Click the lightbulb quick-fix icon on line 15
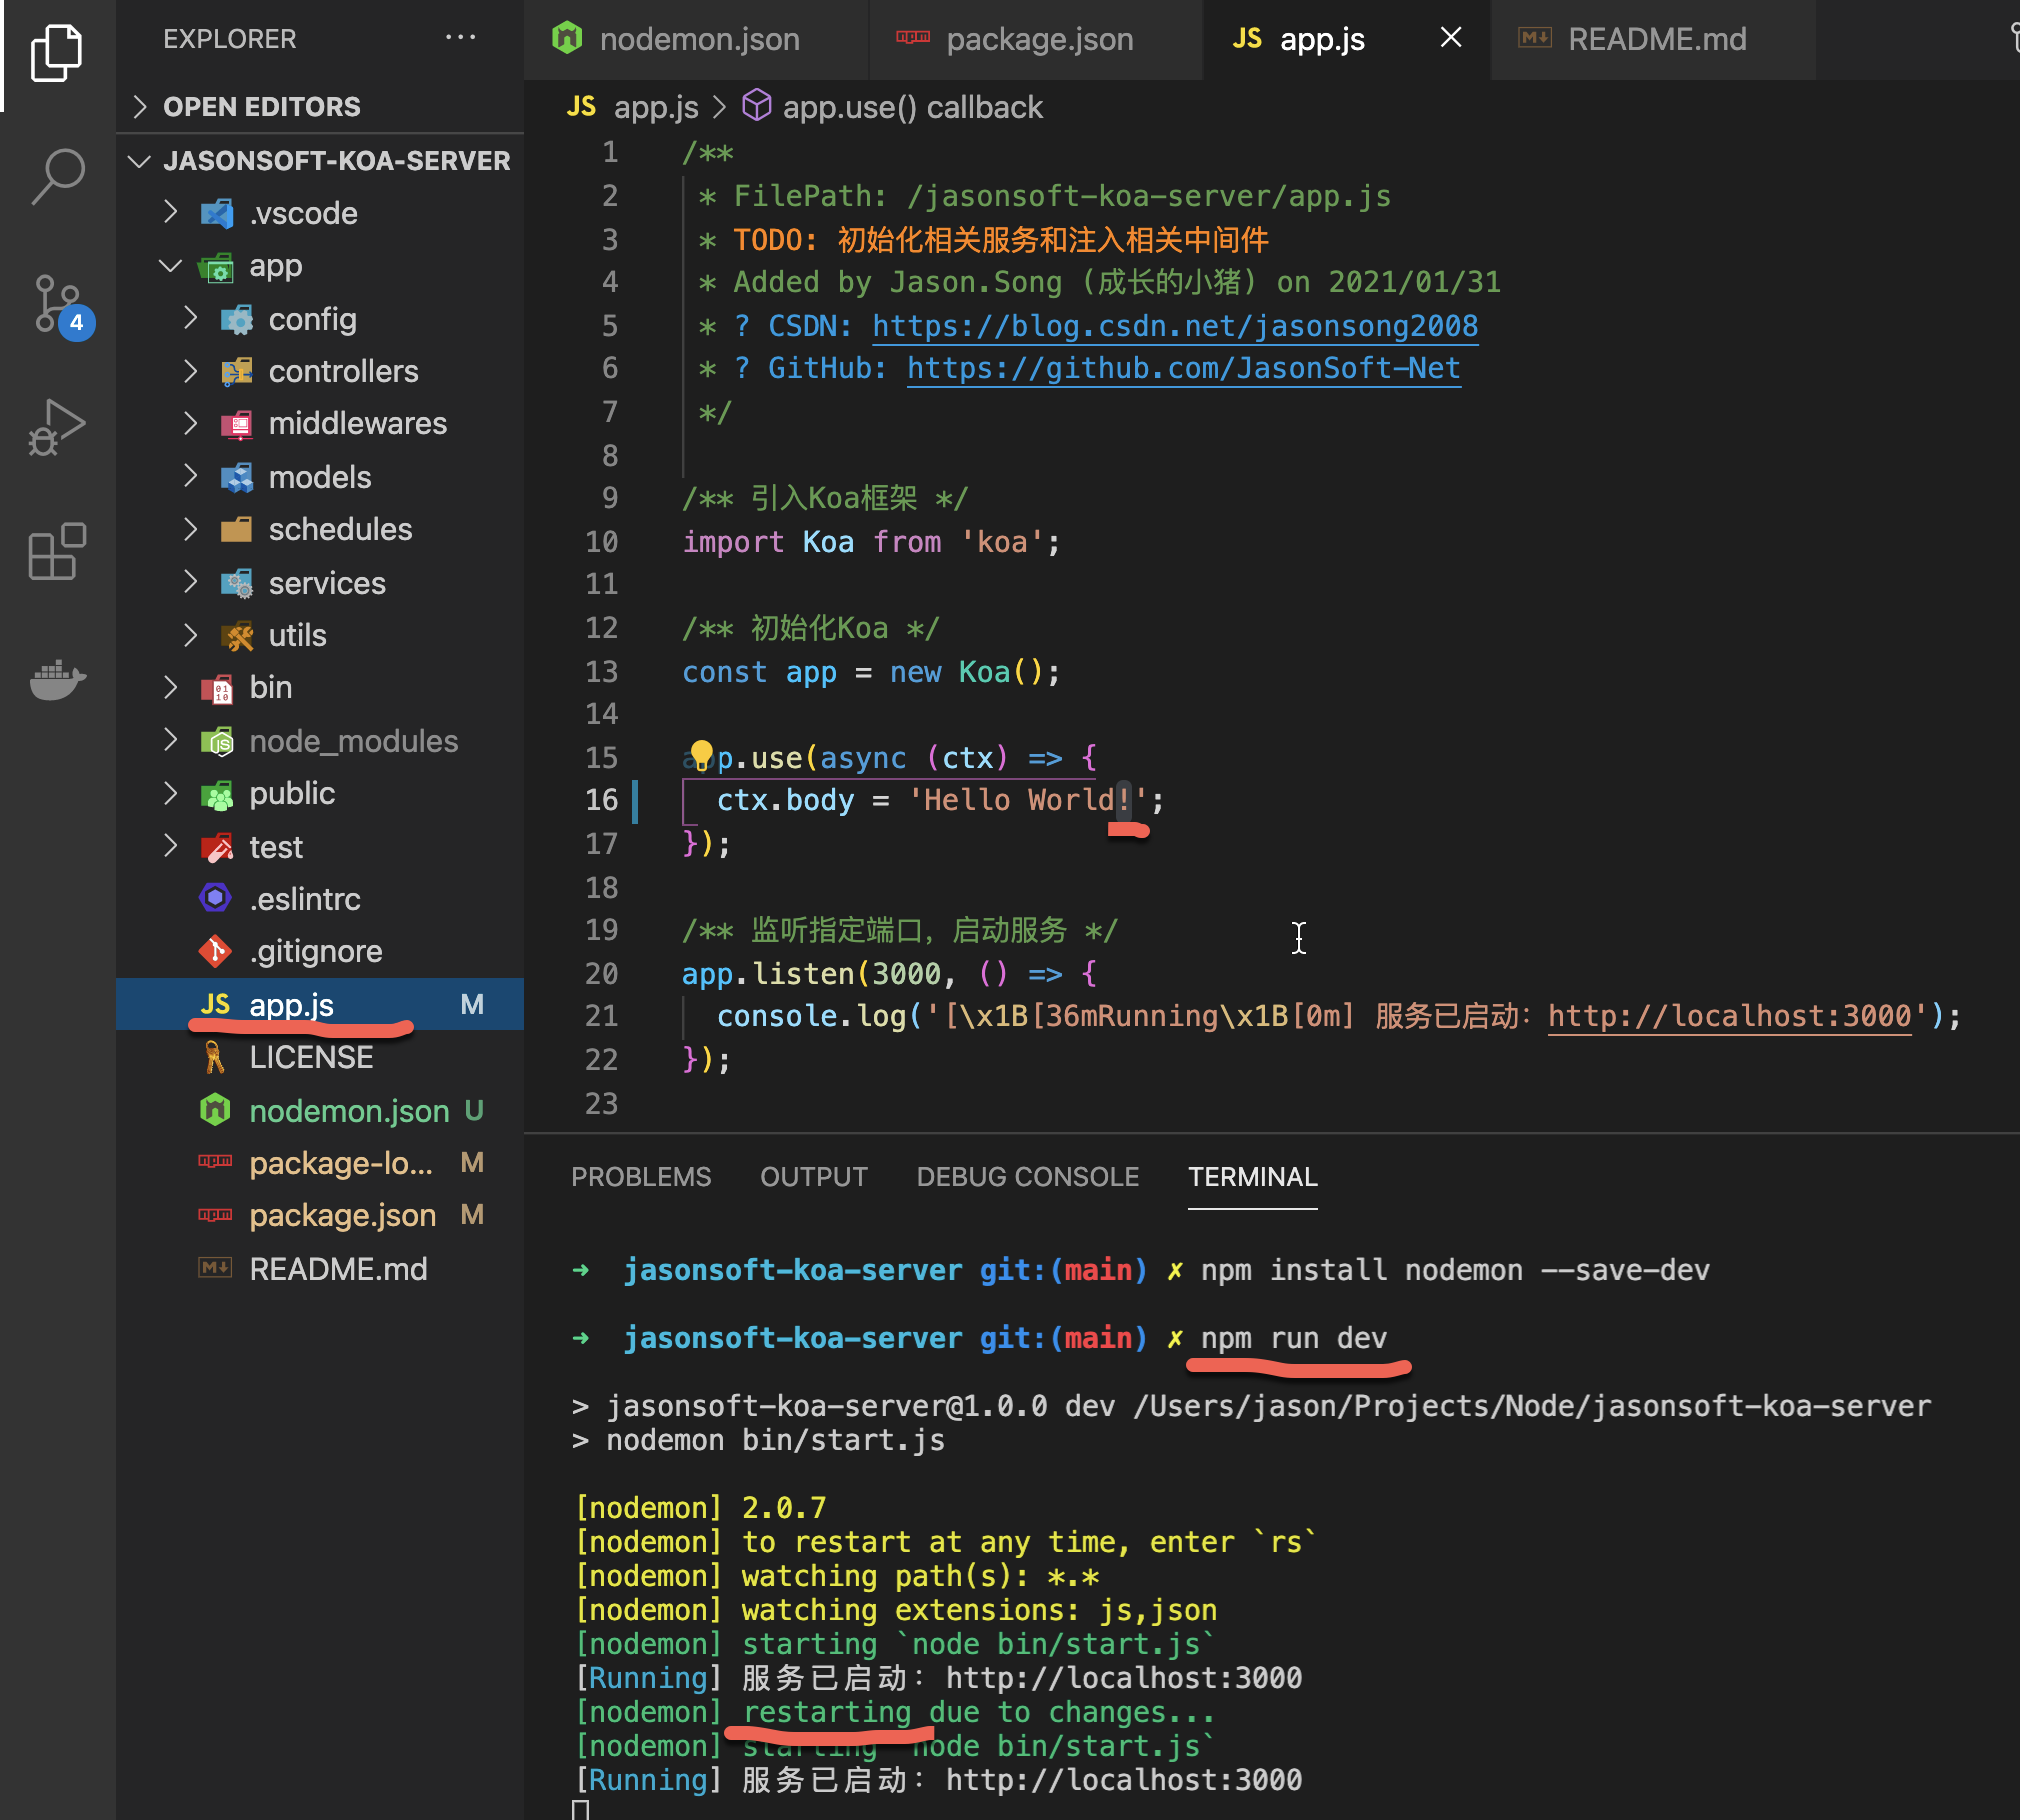This screenshot has height=1820, width=2020. 701,754
